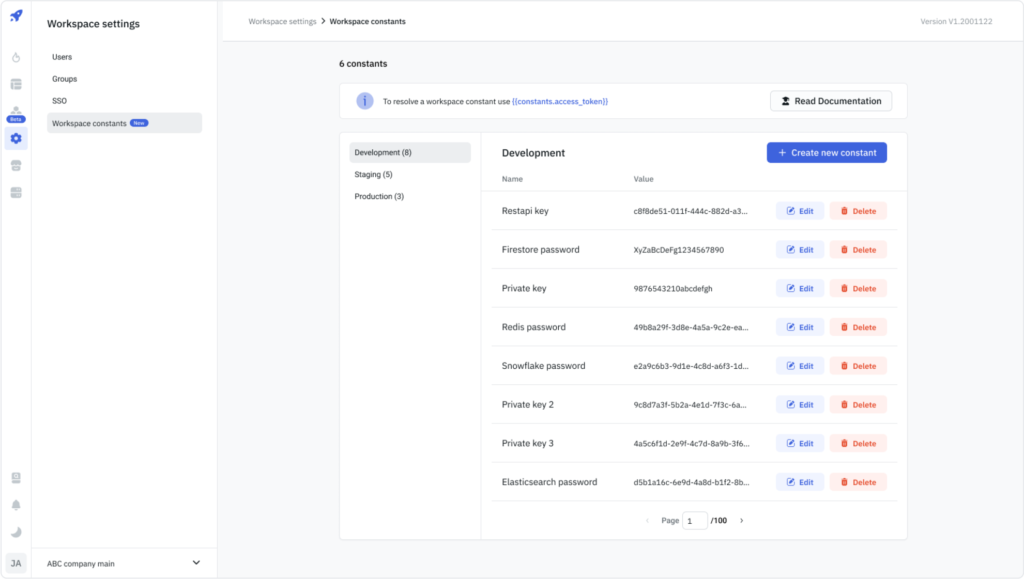Expand the ABC company main workspace switcher
1024x579 pixels.
point(123,563)
